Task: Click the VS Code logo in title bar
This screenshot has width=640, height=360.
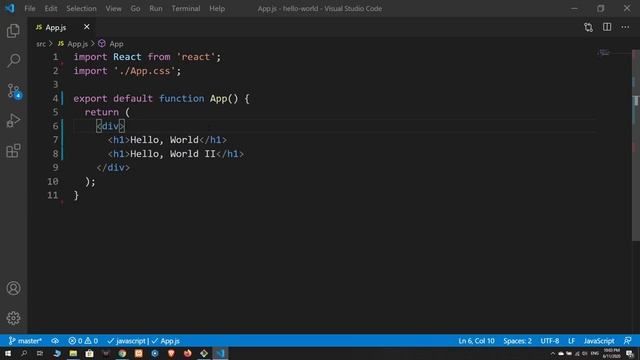Action: point(10,8)
